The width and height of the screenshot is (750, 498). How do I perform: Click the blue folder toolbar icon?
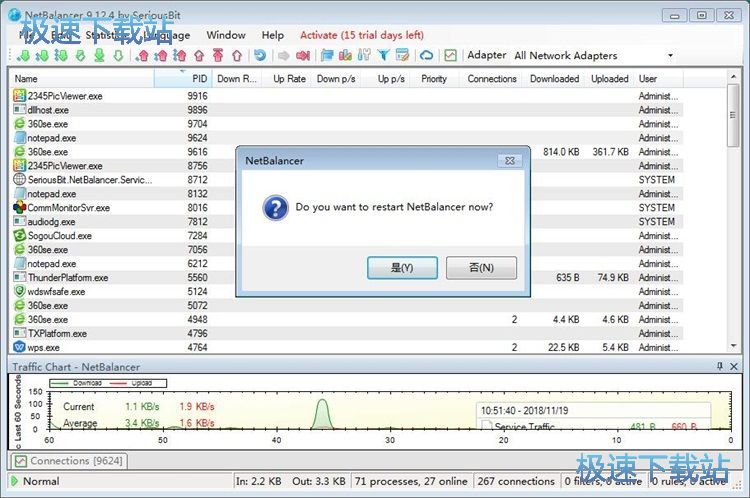click(327, 55)
